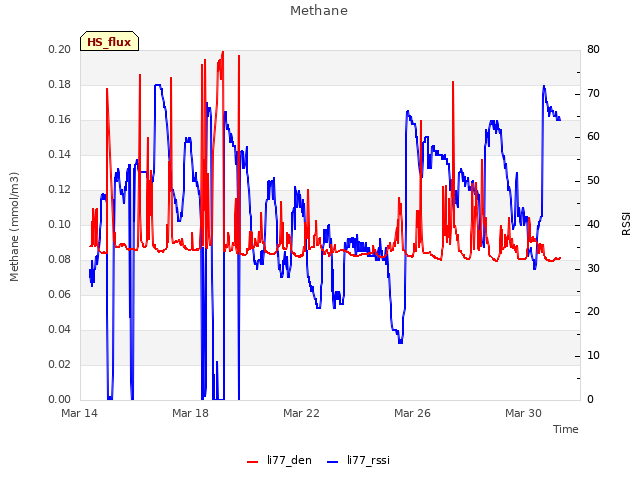Click the Methane chart title
Screen dimensions: 640x480
(x=319, y=11)
